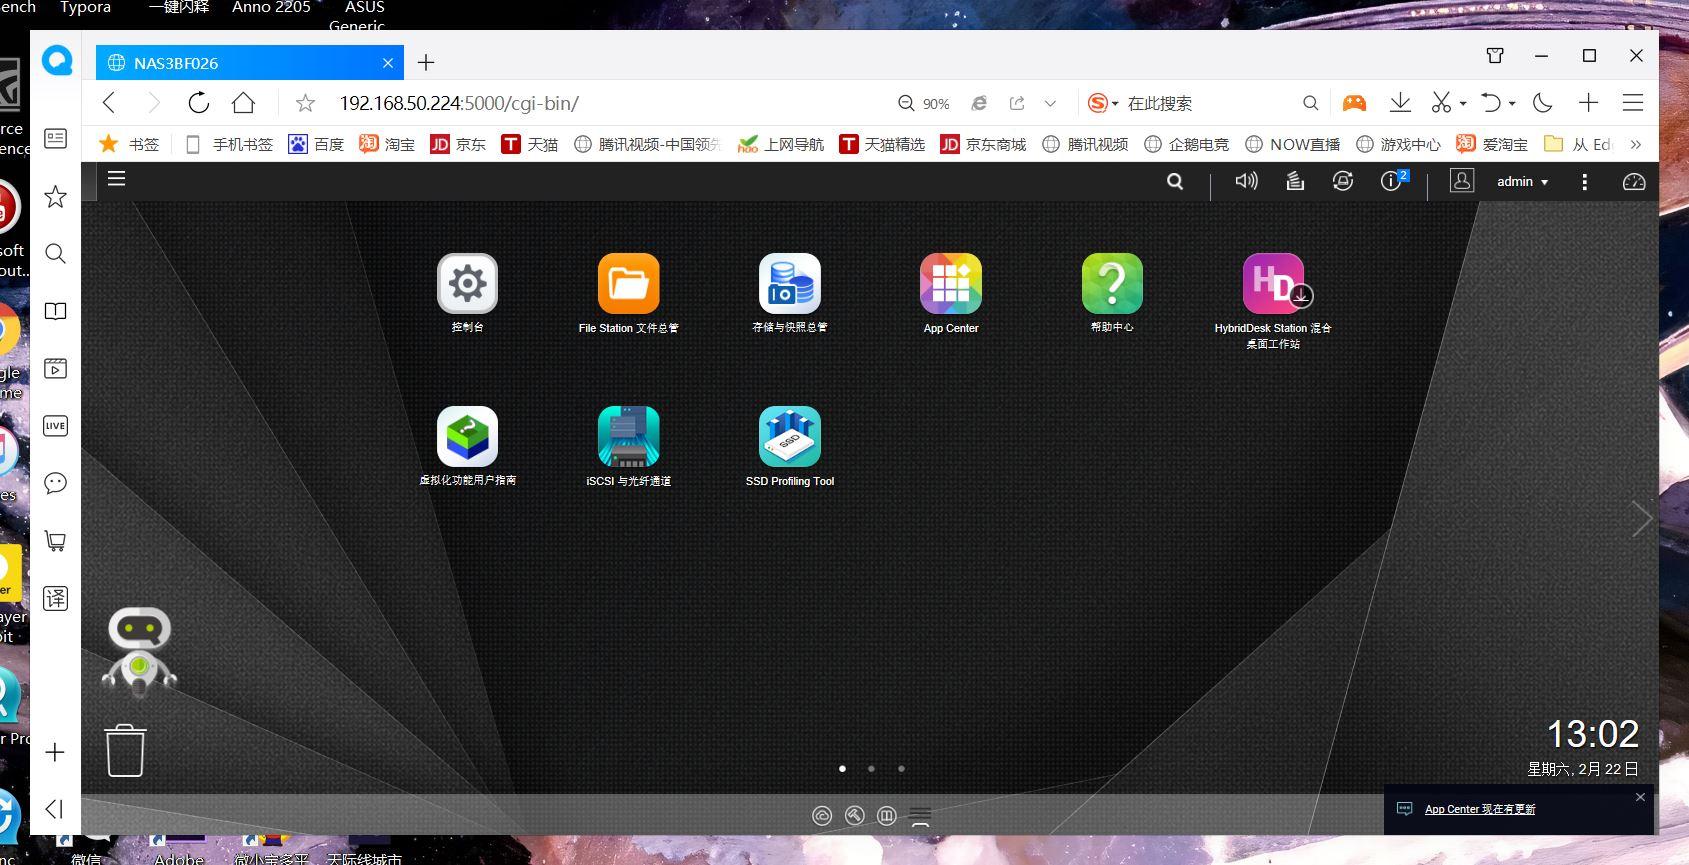This screenshot has height=865, width=1689.
Task: Open the dashboard gauge icon
Action: (1633, 181)
